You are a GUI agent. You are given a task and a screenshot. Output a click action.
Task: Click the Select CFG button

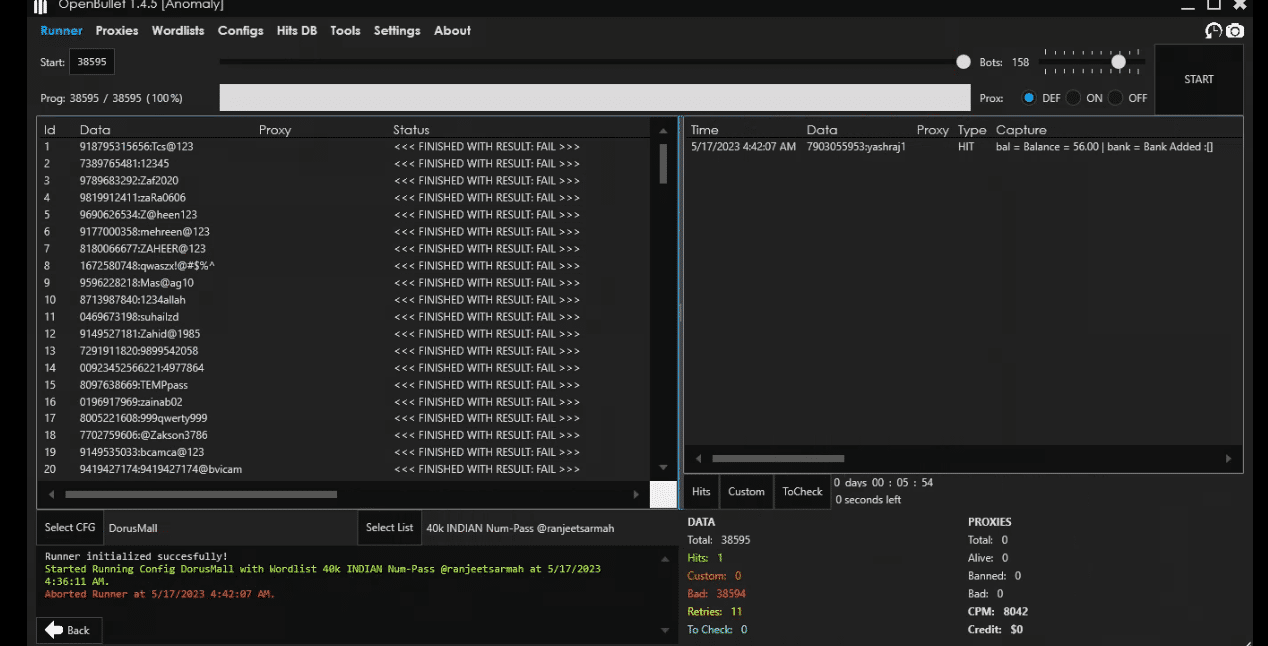click(70, 528)
